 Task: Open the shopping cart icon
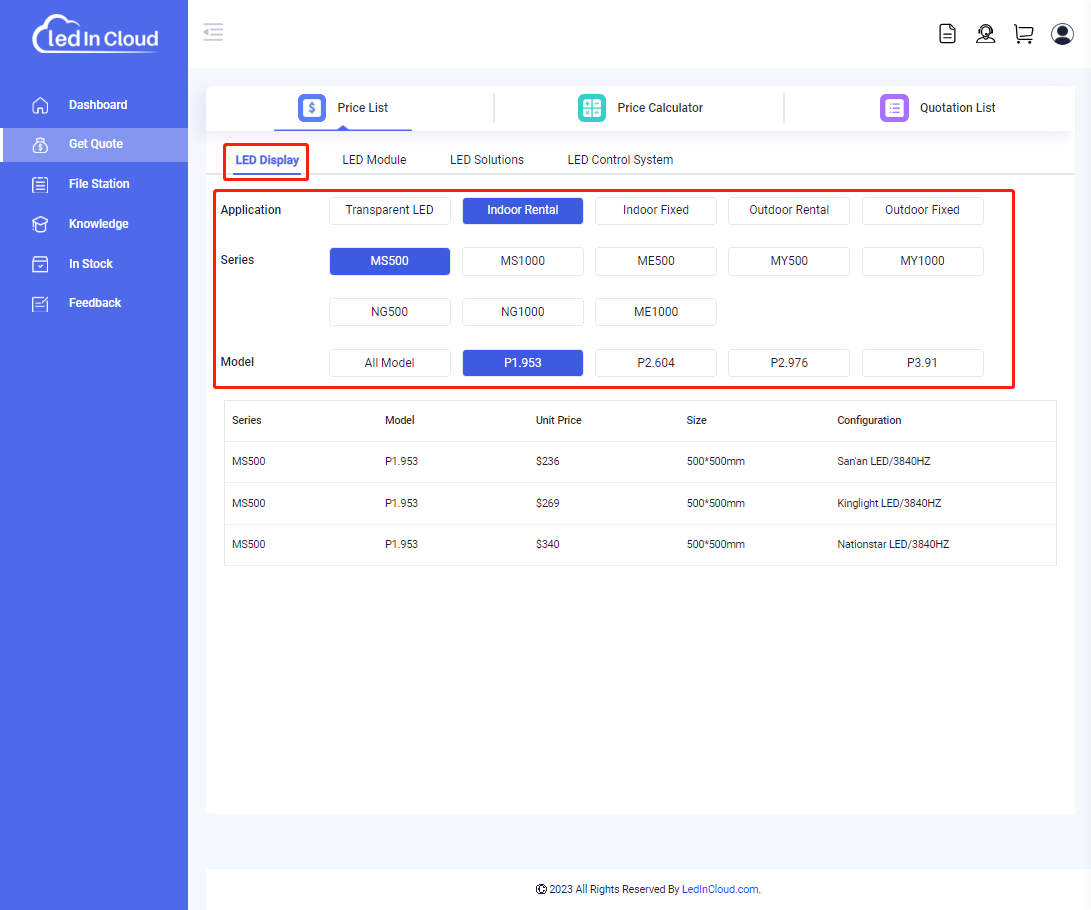click(1023, 34)
